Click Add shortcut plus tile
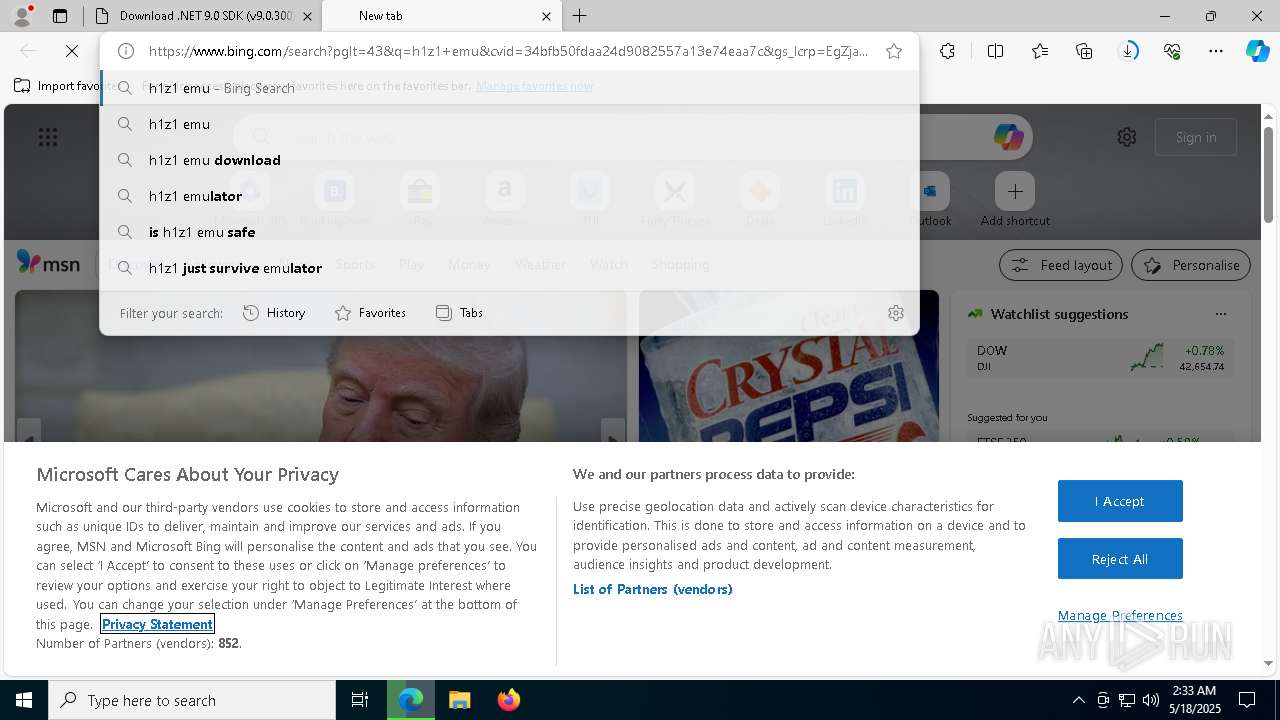1280x720 pixels. click(1015, 200)
